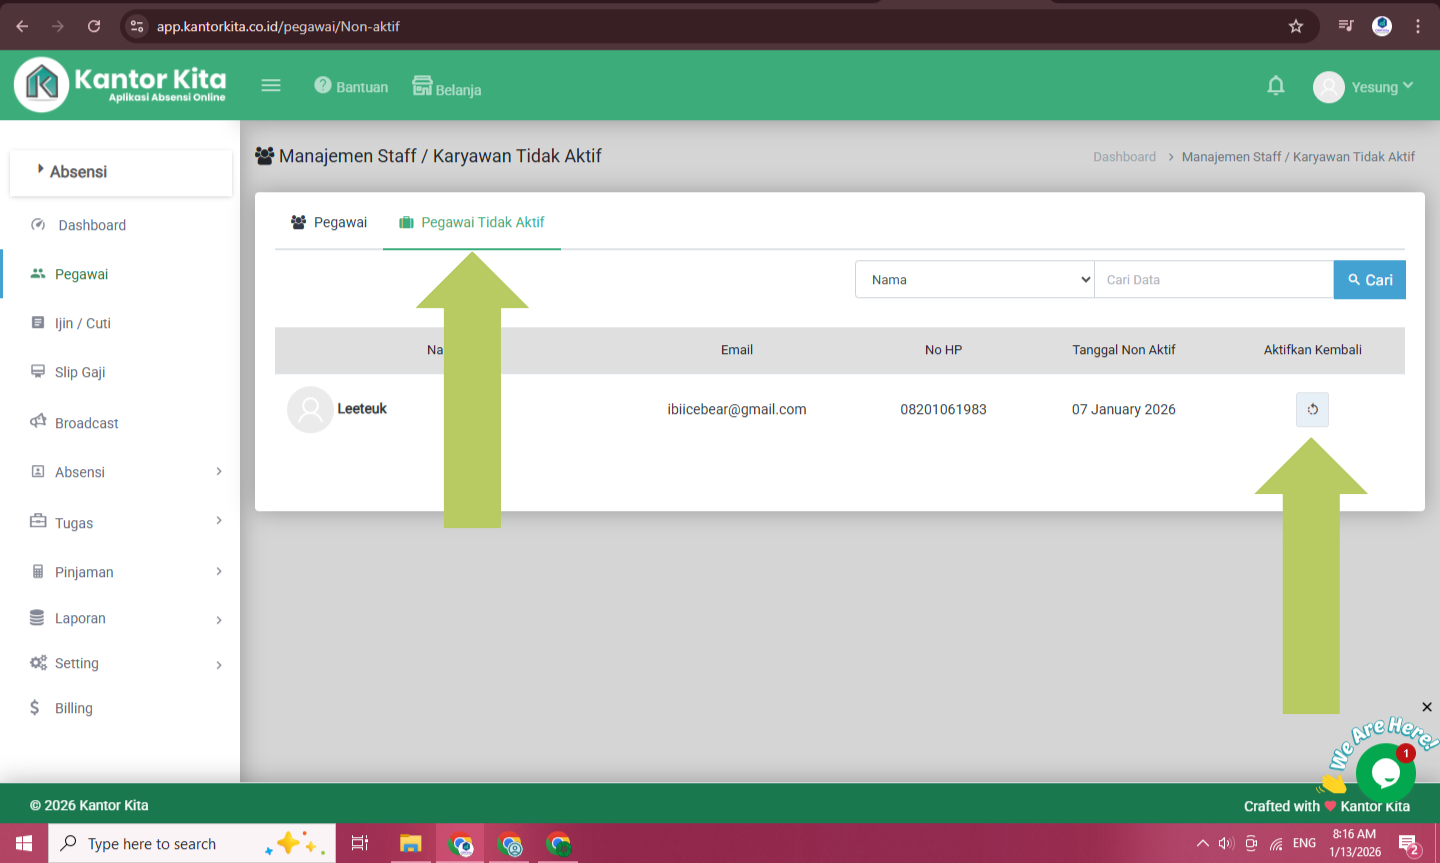Switch to the Pegawai tab
Viewport: 1440px width, 863px height.
pyautogui.click(x=329, y=222)
